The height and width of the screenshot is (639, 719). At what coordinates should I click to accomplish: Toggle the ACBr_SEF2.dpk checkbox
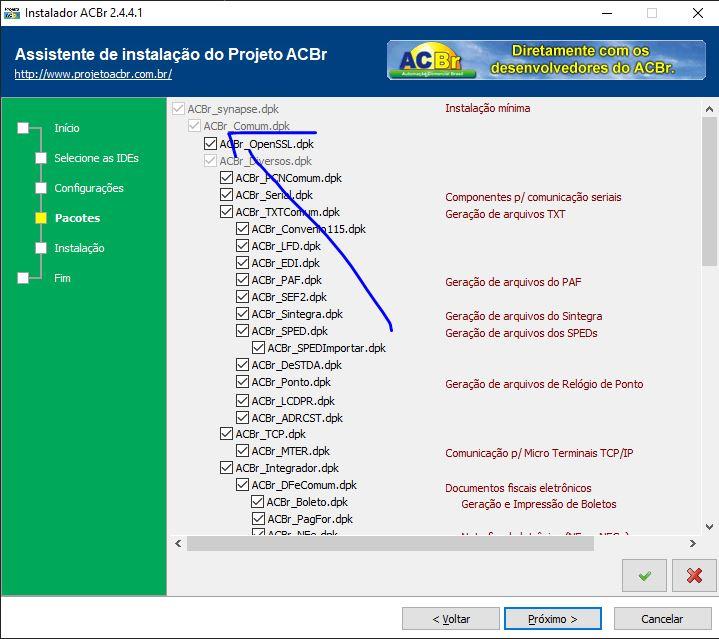tap(243, 296)
